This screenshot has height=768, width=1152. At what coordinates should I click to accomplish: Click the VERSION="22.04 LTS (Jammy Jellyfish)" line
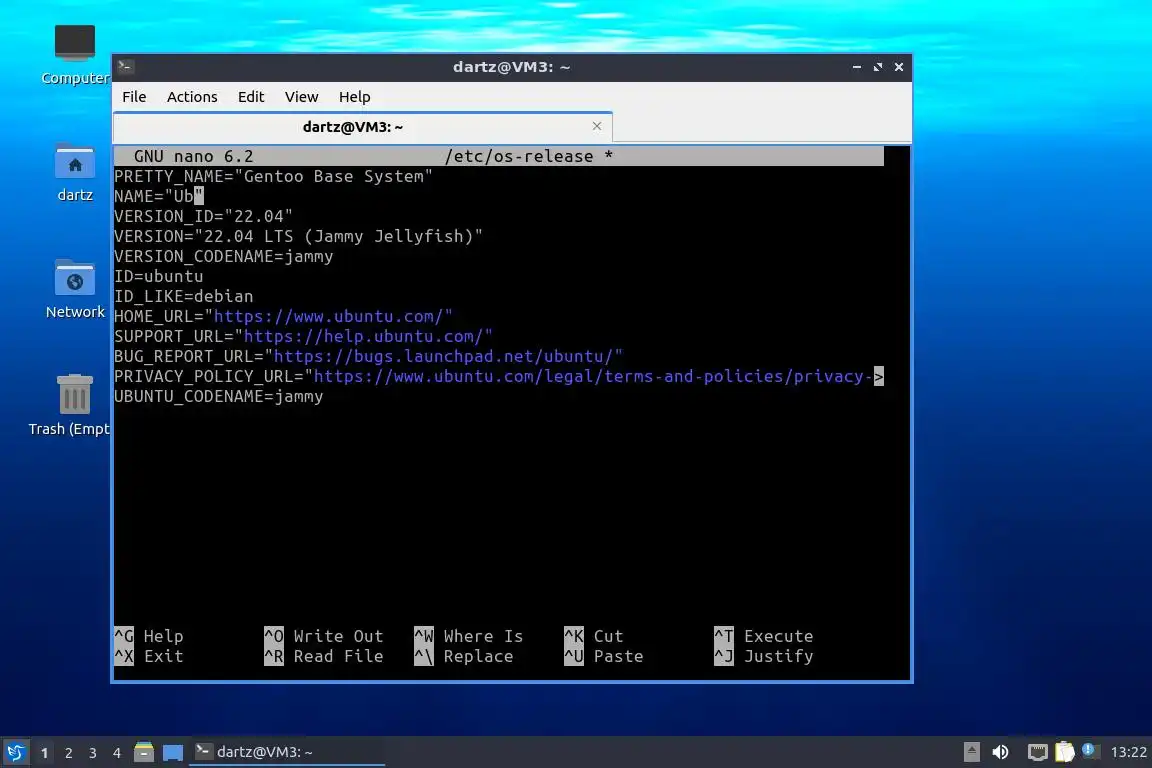tap(298, 236)
